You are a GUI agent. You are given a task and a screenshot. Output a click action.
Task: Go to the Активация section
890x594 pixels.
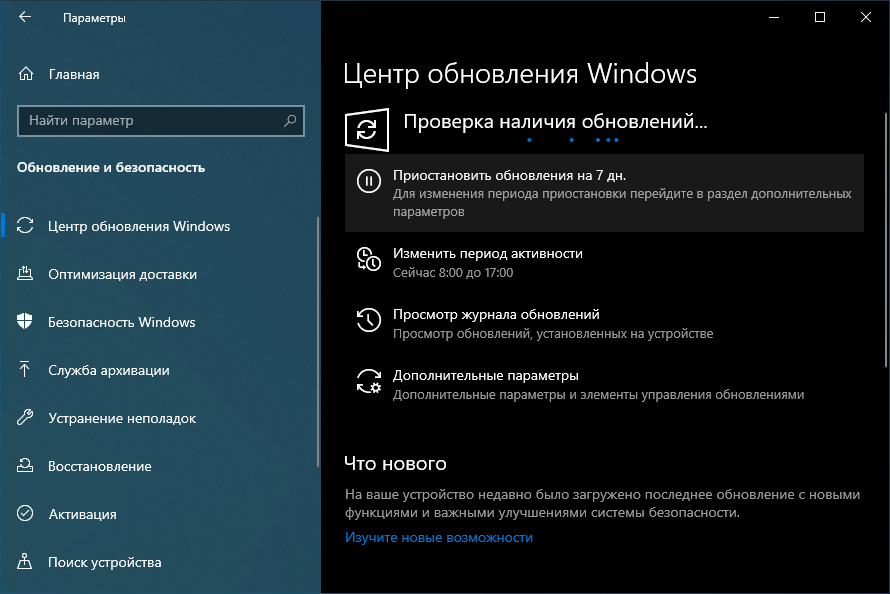(82, 514)
